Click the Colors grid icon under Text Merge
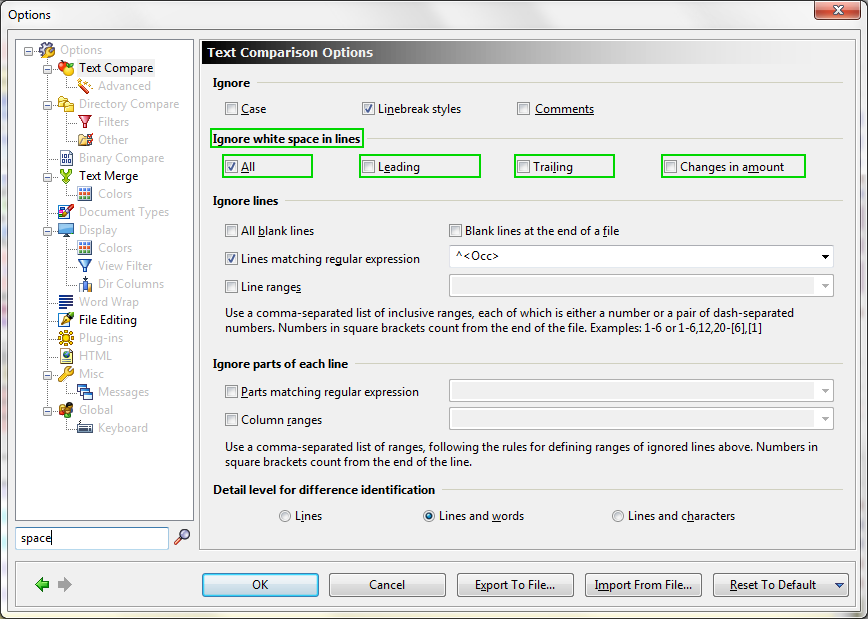 tap(85, 194)
